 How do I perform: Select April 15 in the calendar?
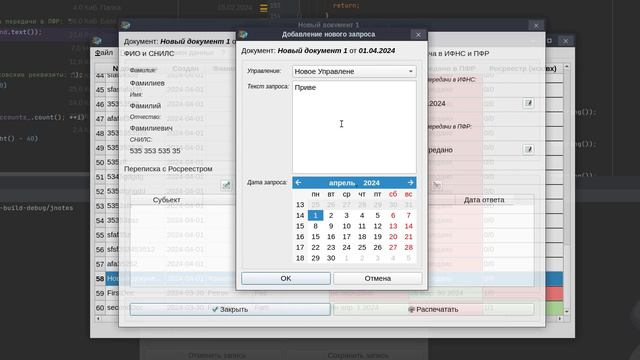[316, 237]
